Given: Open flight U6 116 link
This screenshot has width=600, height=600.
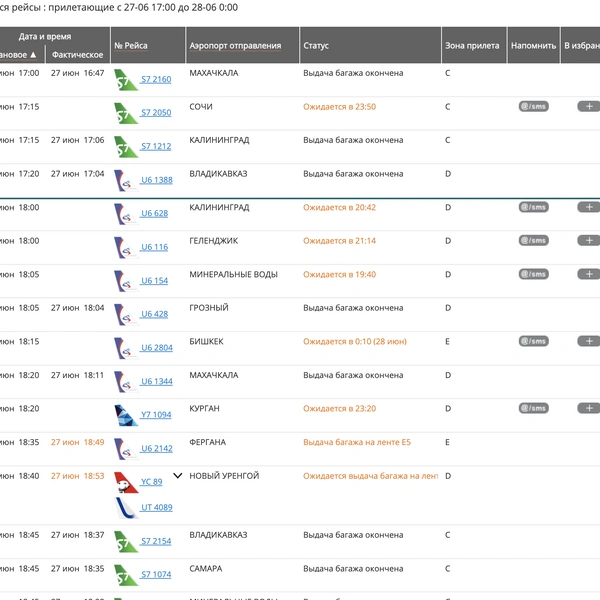Looking at the screenshot, I should 154,247.
